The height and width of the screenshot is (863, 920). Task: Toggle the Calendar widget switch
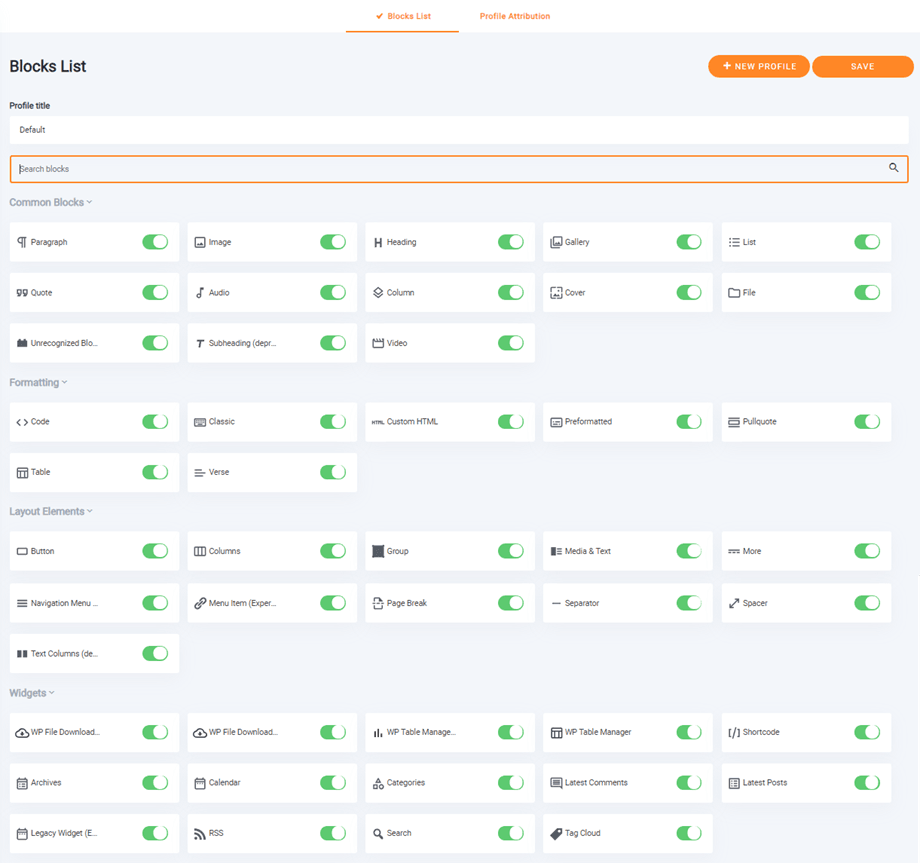pos(333,783)
